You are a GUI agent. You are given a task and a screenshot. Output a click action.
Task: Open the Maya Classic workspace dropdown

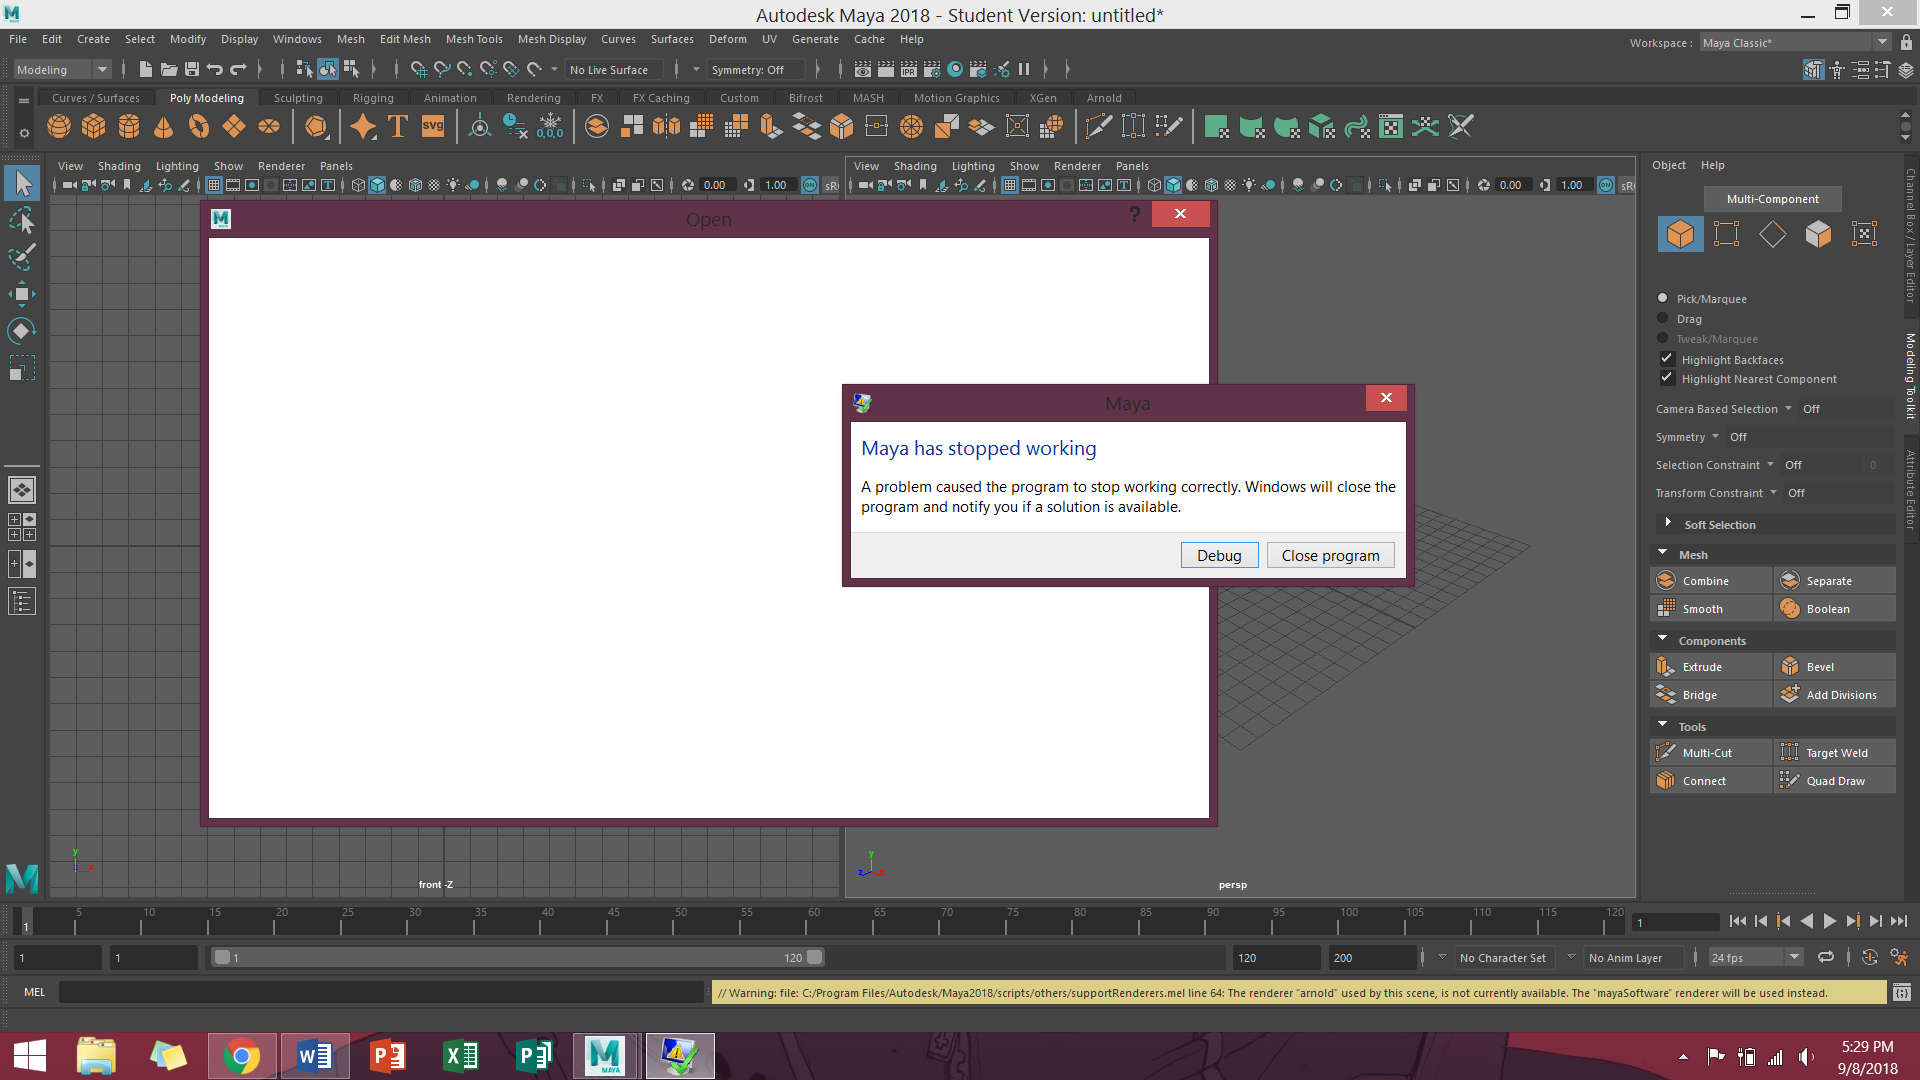point(1884,41)
